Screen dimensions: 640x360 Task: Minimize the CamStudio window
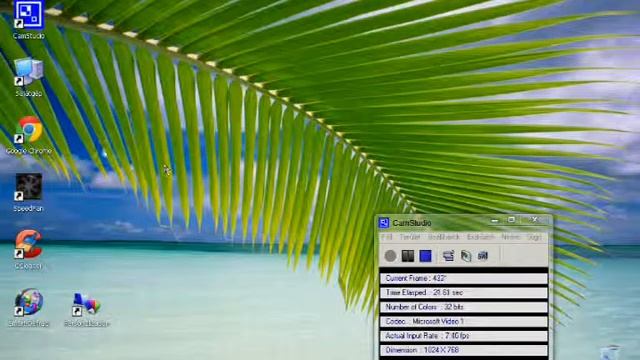[x=495, y=220]
